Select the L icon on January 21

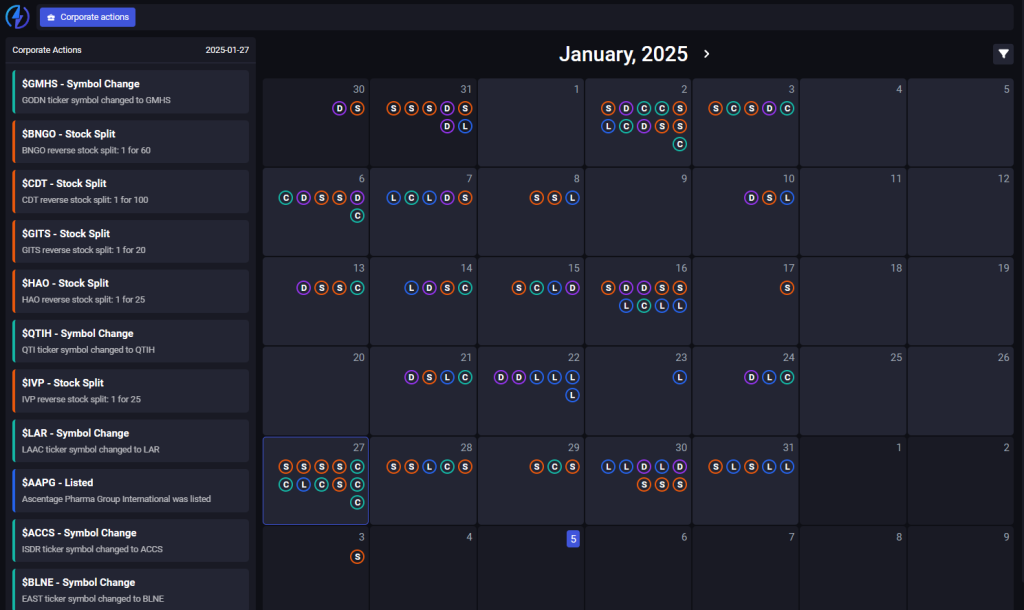point(447,377)
